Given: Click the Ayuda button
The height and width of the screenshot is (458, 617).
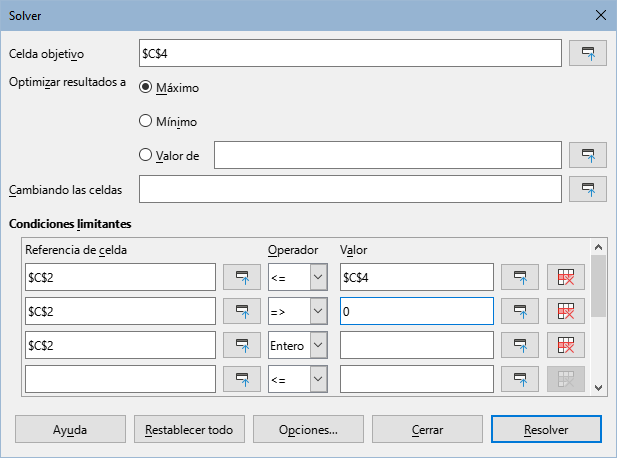Looking at the screenshot, I should [70, 429].
